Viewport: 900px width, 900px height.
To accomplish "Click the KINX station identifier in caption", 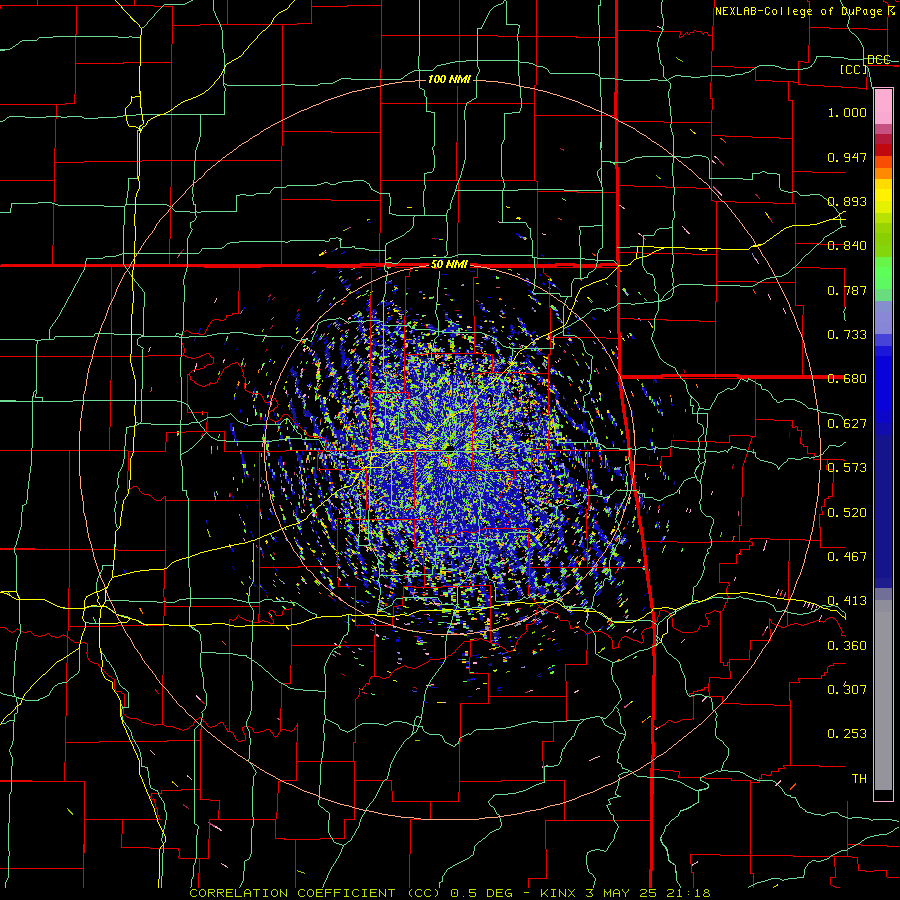I will click(x=558, y=893).
